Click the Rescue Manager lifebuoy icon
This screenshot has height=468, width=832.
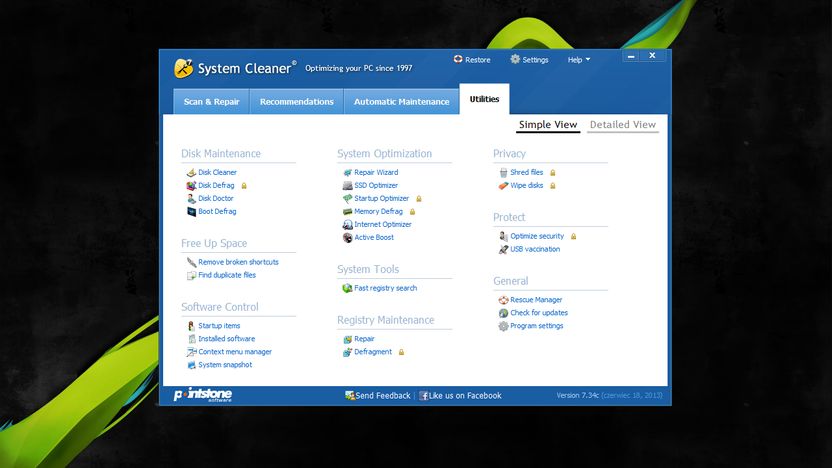(504, 300)
